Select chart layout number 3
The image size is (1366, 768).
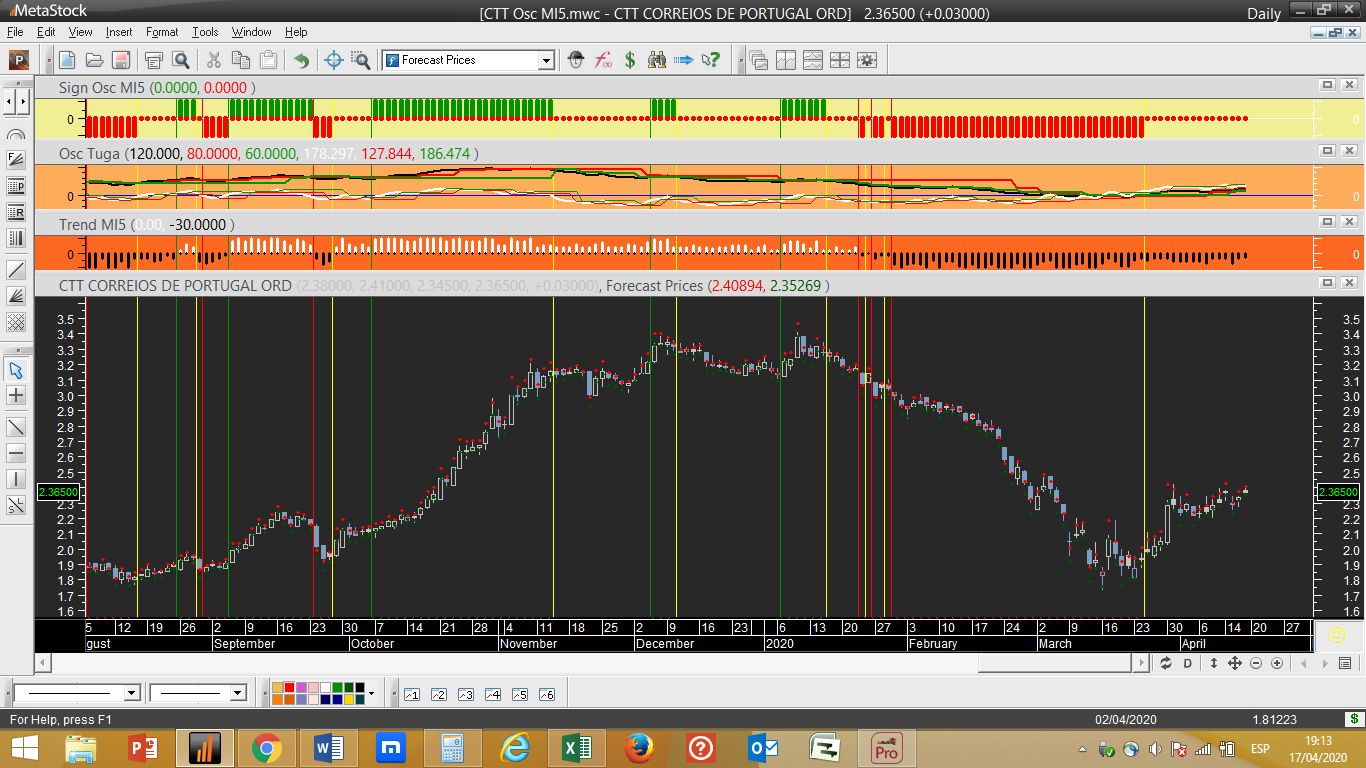(x=465, y=694)
